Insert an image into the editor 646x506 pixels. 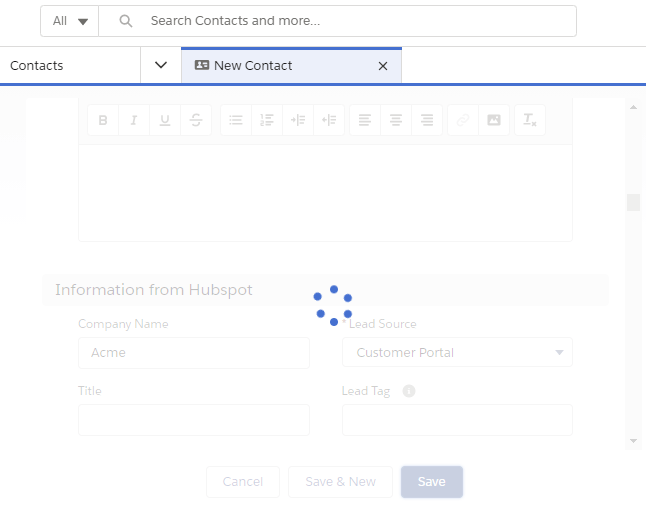click(x=493, y=120)
